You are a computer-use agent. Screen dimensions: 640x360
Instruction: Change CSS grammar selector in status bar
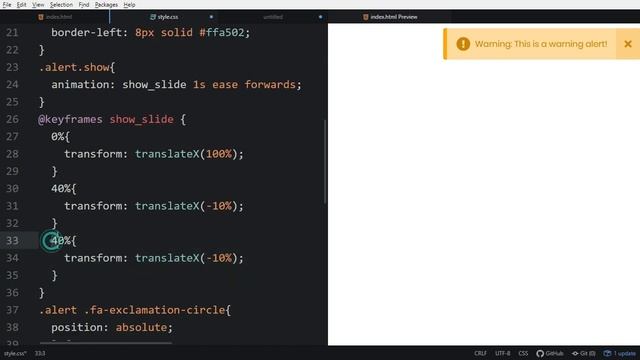click(x=523, y=353)
